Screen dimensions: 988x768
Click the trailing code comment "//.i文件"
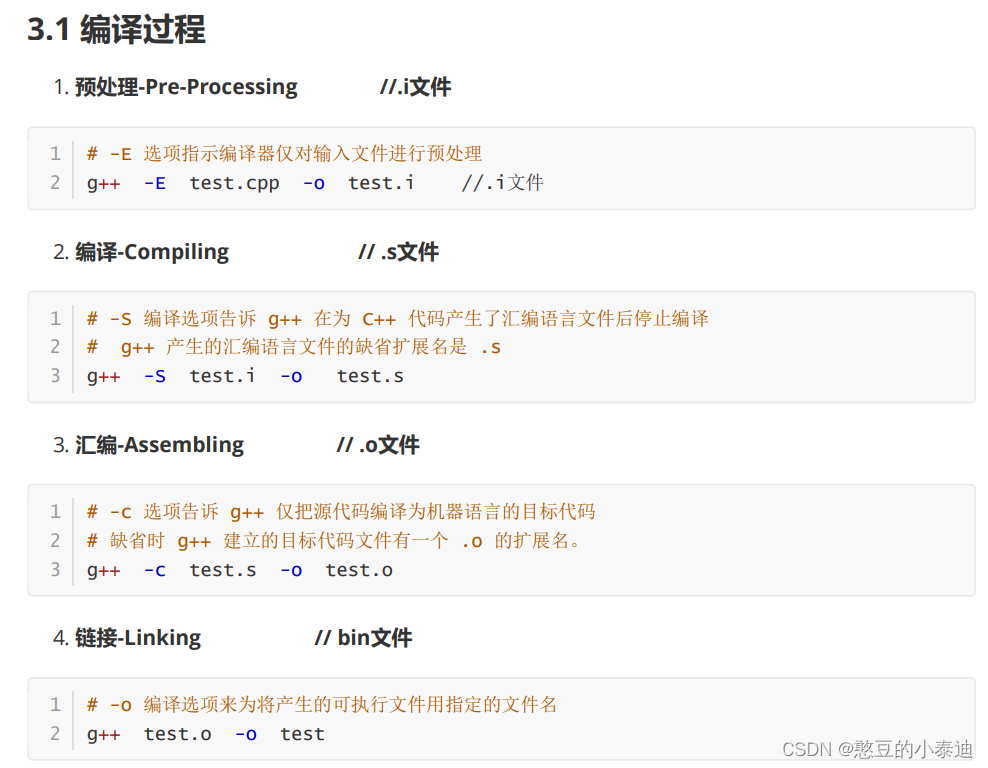point(502,183)
